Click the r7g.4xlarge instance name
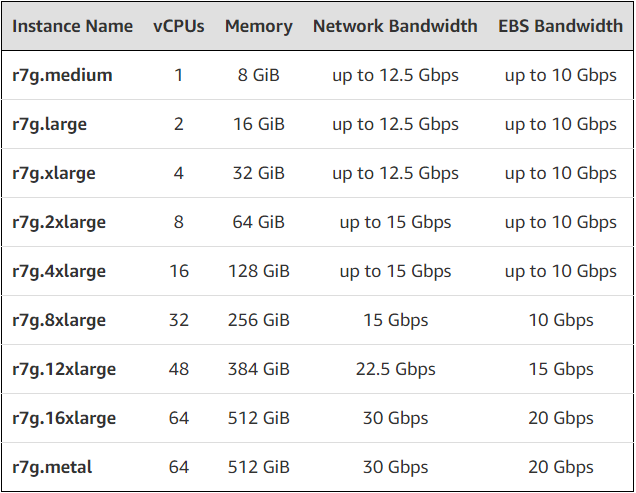This screenshot has width=636, height=493. click(x=59, y=271)
